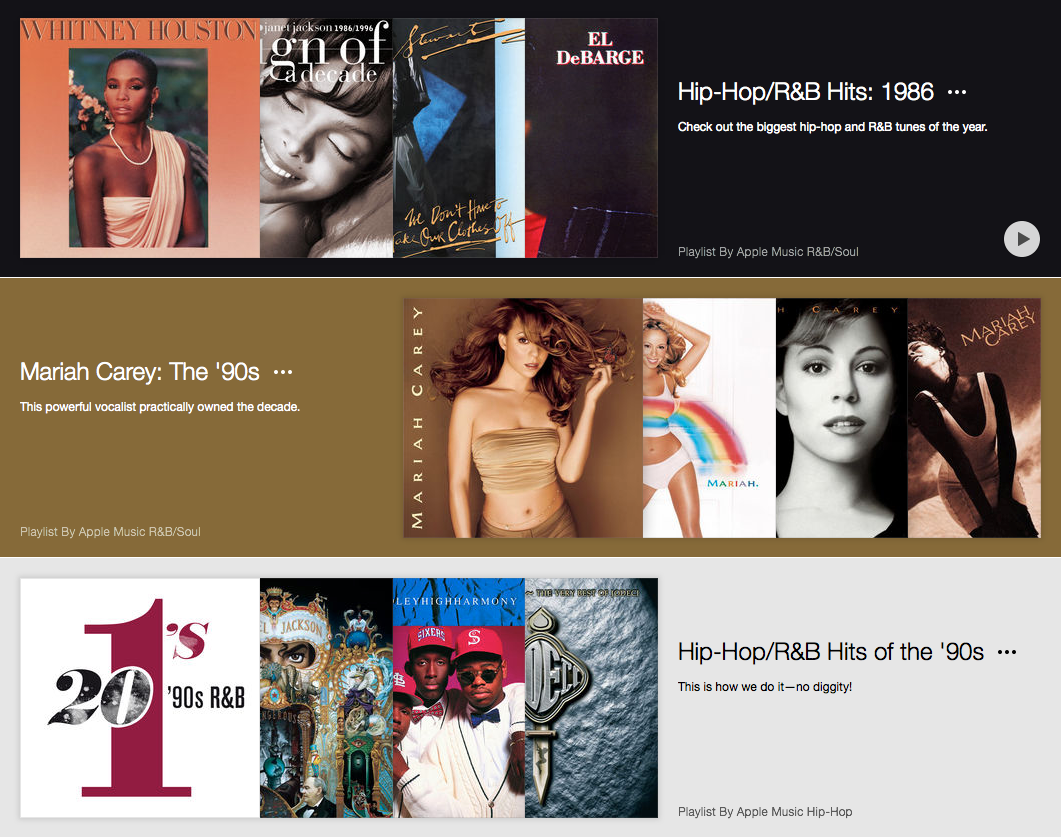
Task: Open the Whitney Houston album cover
Action: (140, 138)
